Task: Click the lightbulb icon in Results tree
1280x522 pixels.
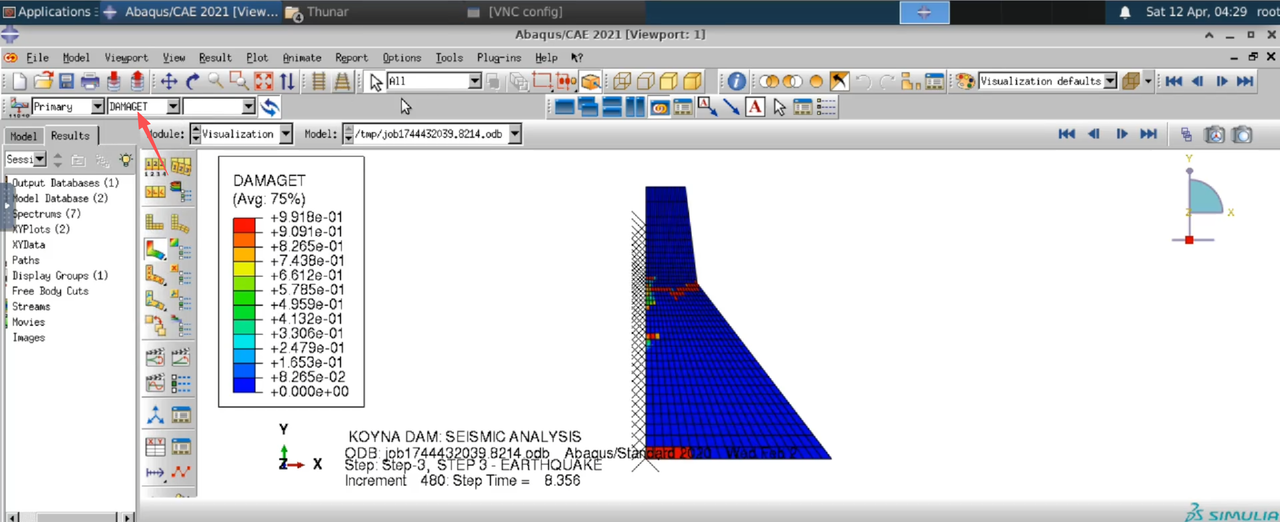Action: coord(126,159)
